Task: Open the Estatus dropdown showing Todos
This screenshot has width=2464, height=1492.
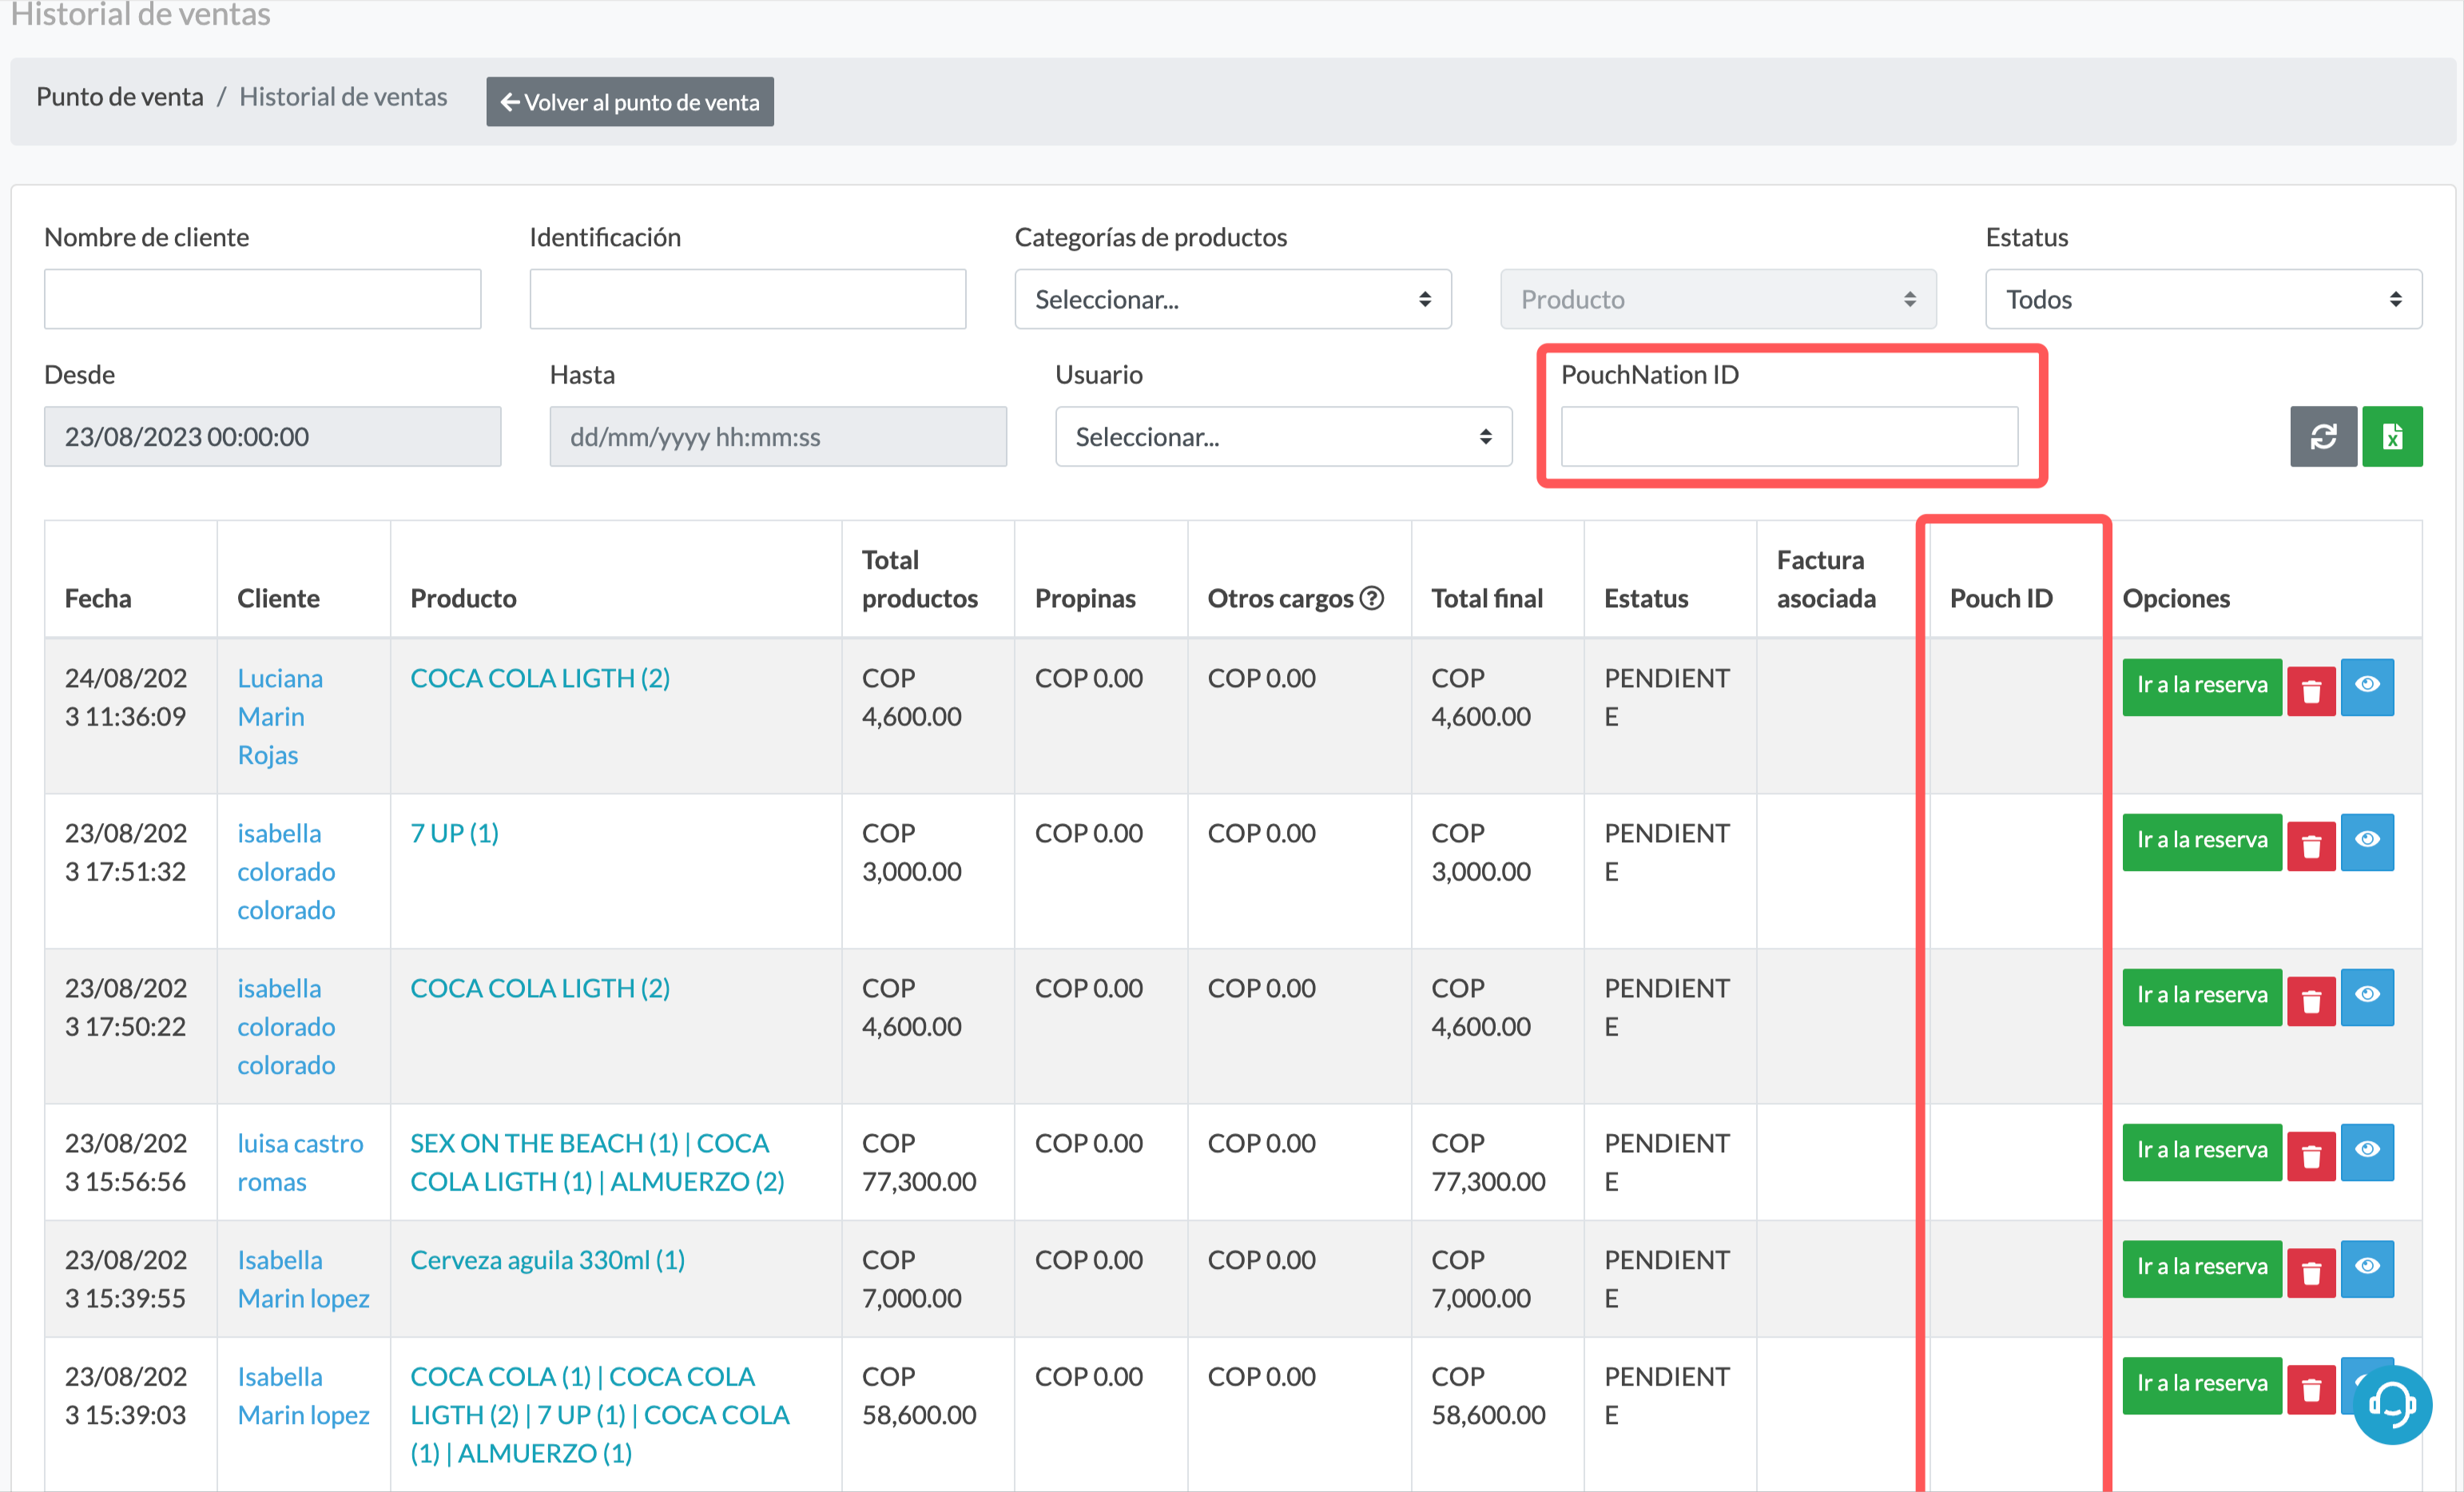Action: click(x=2203, y=299)
